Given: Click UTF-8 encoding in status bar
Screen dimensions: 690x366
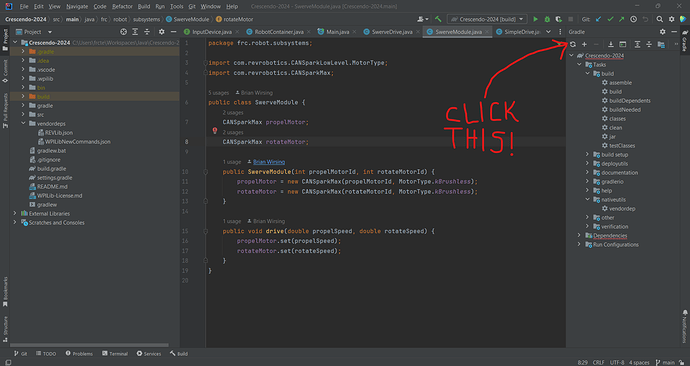Looking at the screenshot, I should click(x=617, y=362).
